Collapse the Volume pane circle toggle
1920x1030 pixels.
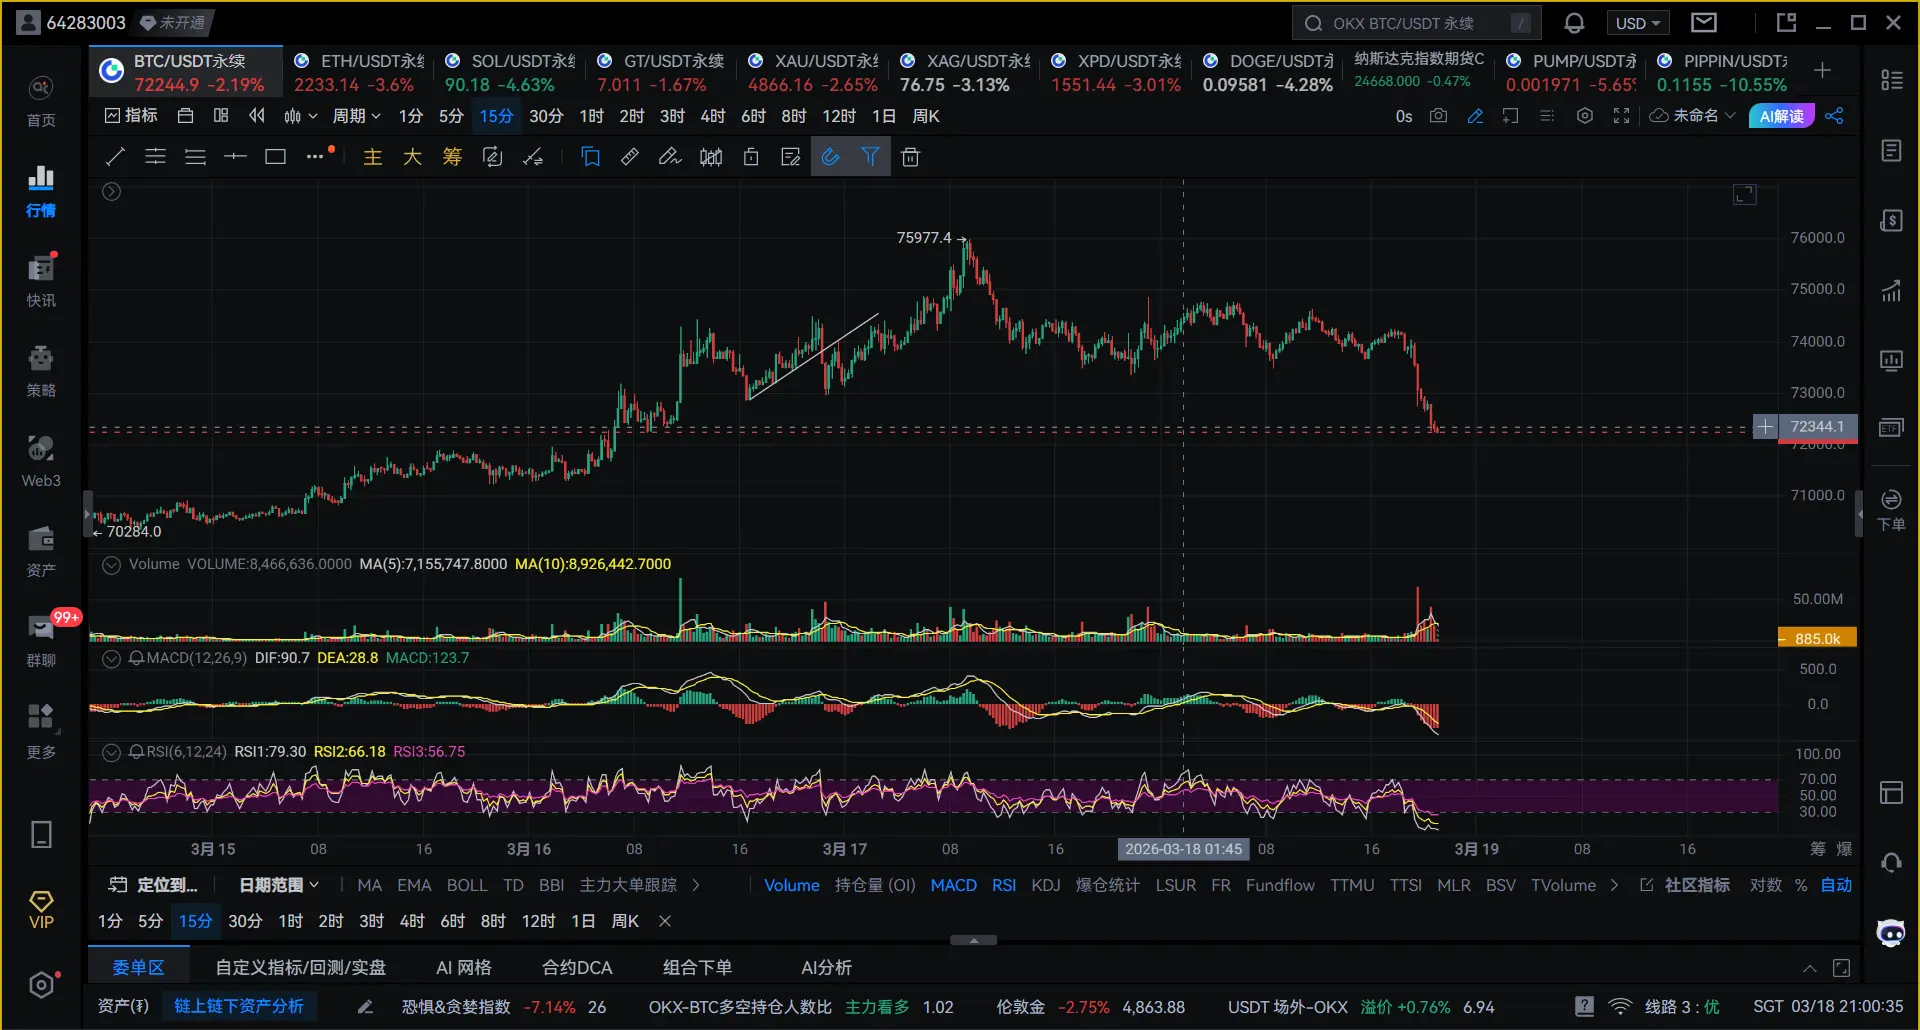[x=112, y=565]
